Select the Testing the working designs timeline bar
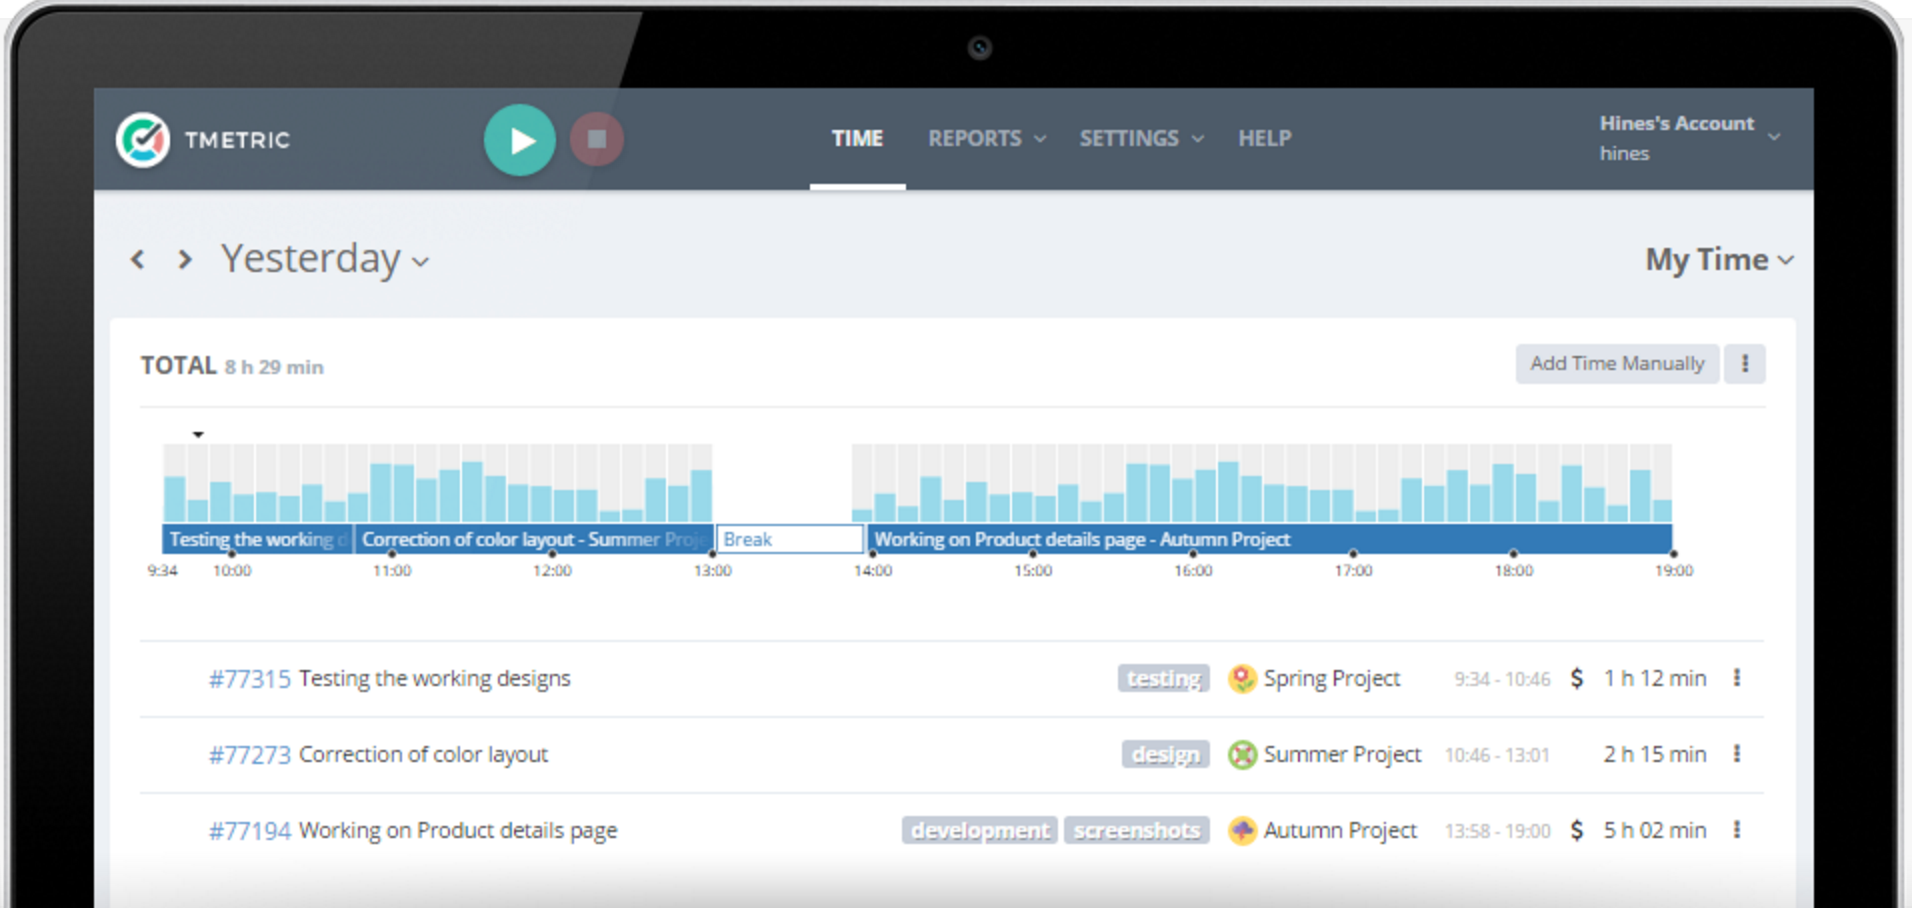This screenshot has width=1912, height=910. tap(257, 539)
